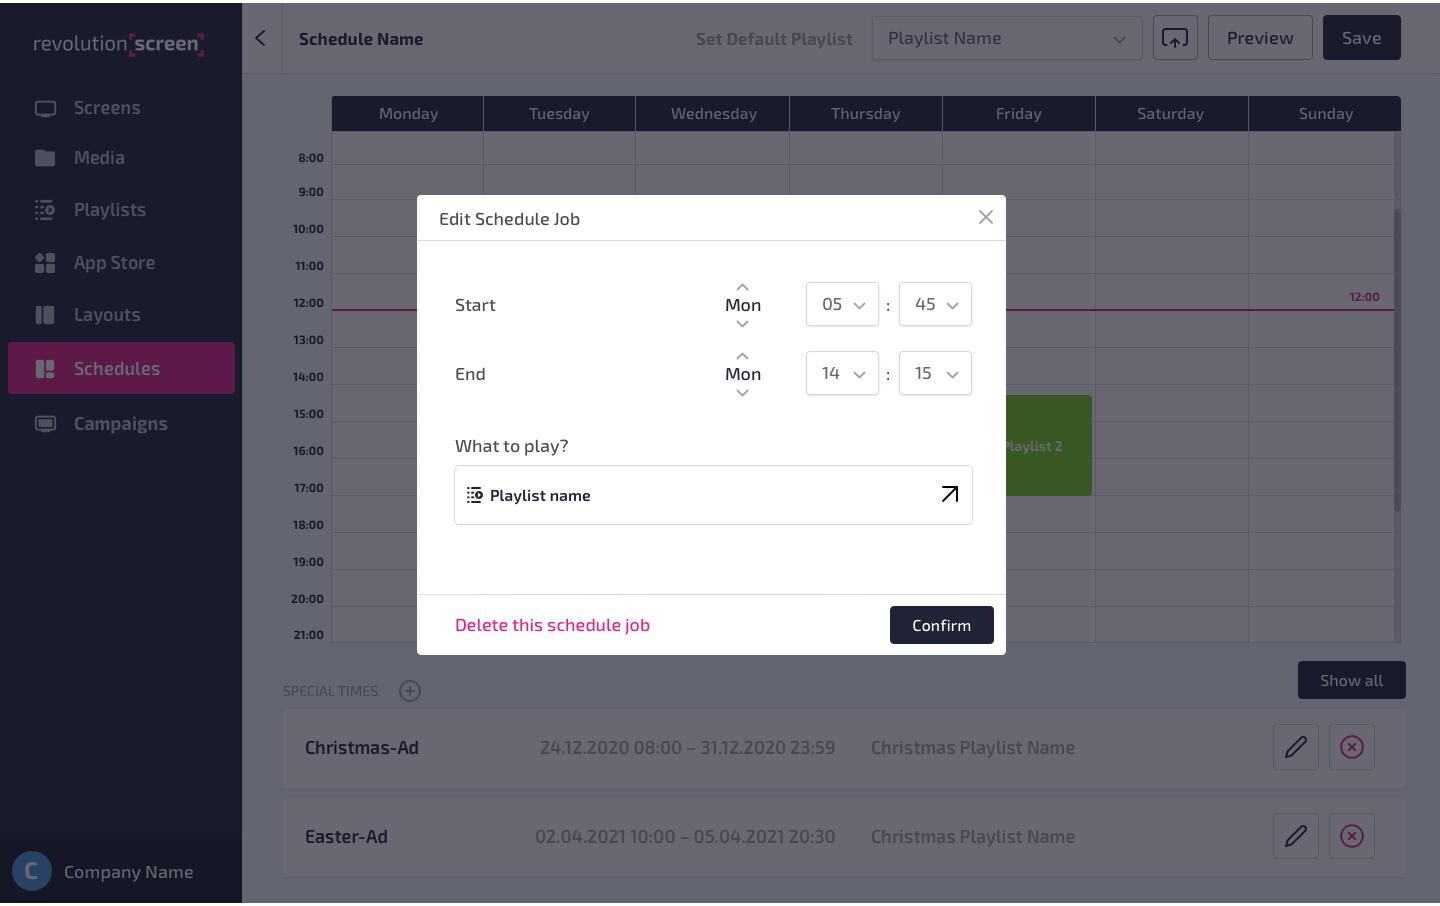Click the Schedule Name title field
Viewport: 1440px width, 906px height.
361,39
